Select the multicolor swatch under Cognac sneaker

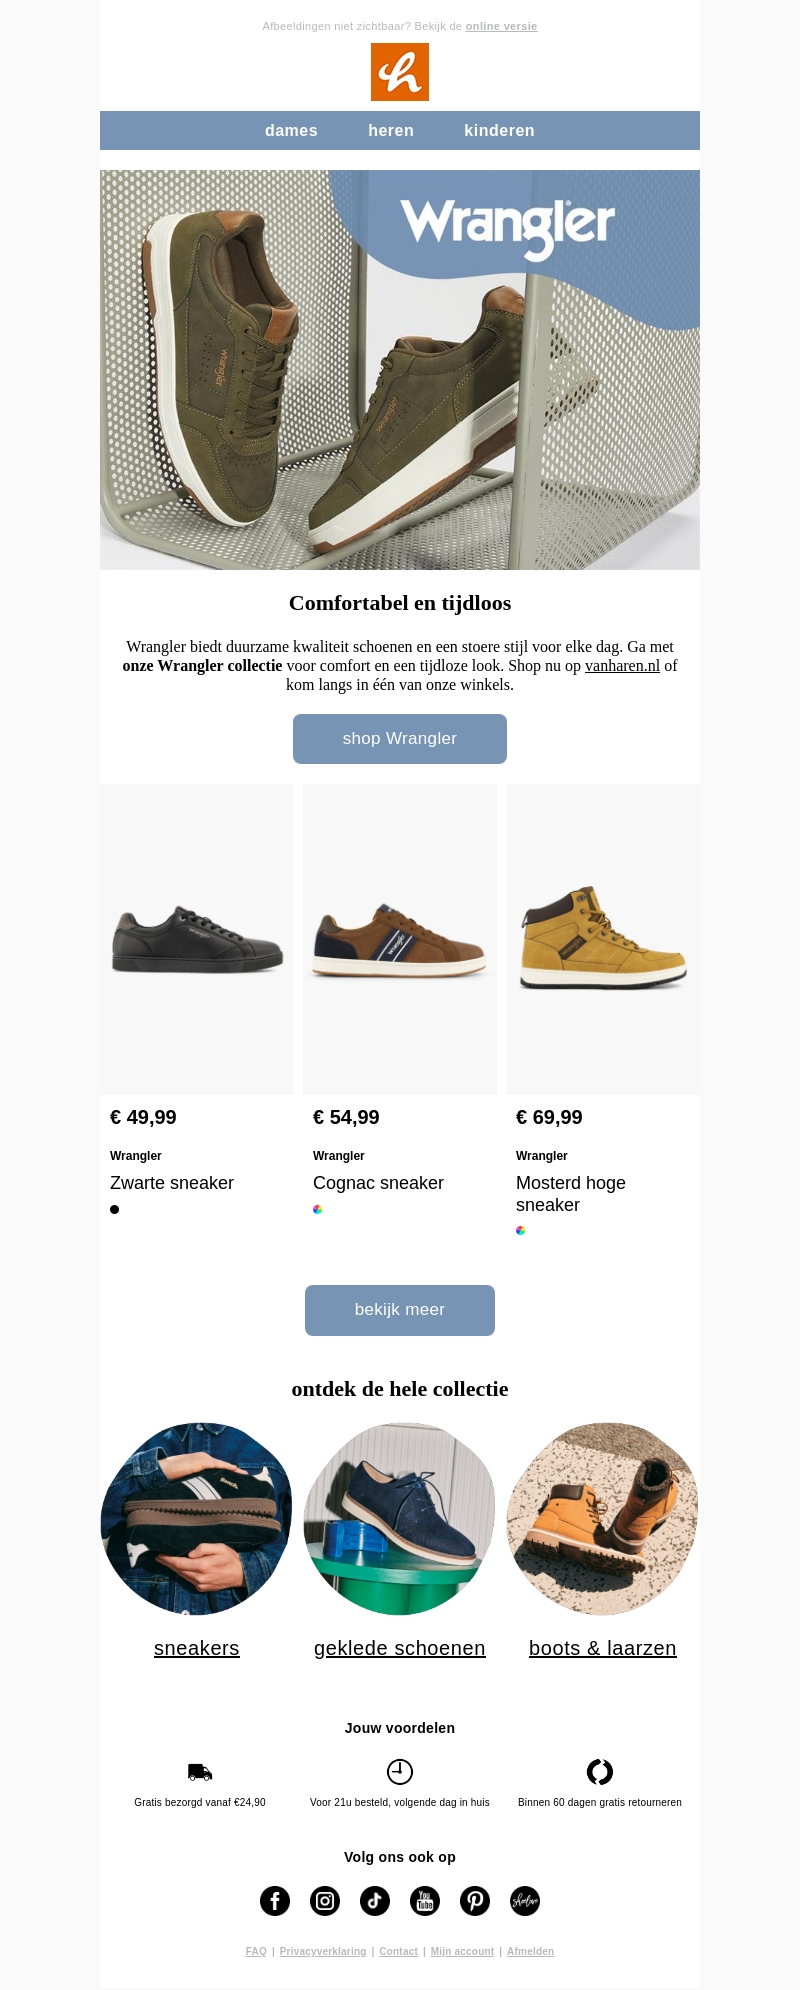coord(318,1209)
